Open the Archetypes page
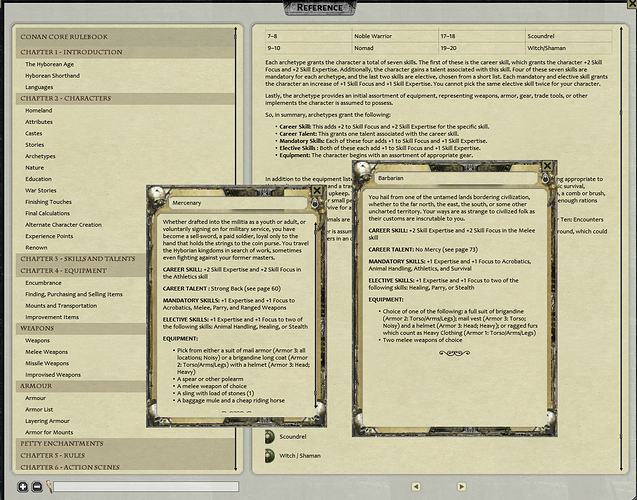This screenshot has height=500, width=637. coord(40,156)
